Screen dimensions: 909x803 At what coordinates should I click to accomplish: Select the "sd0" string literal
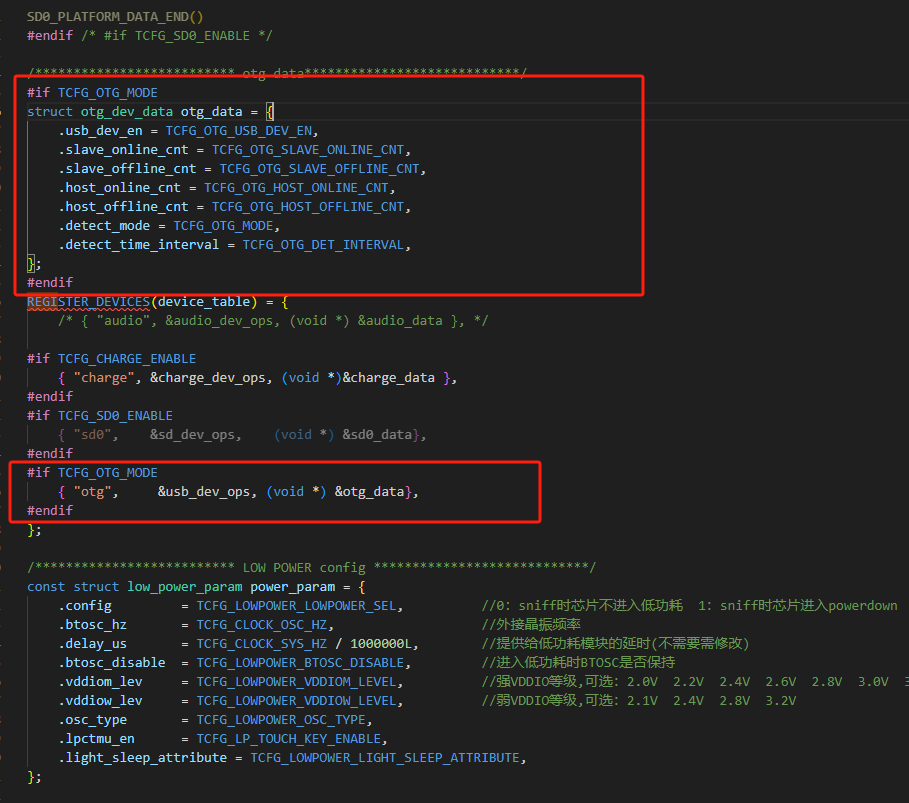tap(92, 435)
